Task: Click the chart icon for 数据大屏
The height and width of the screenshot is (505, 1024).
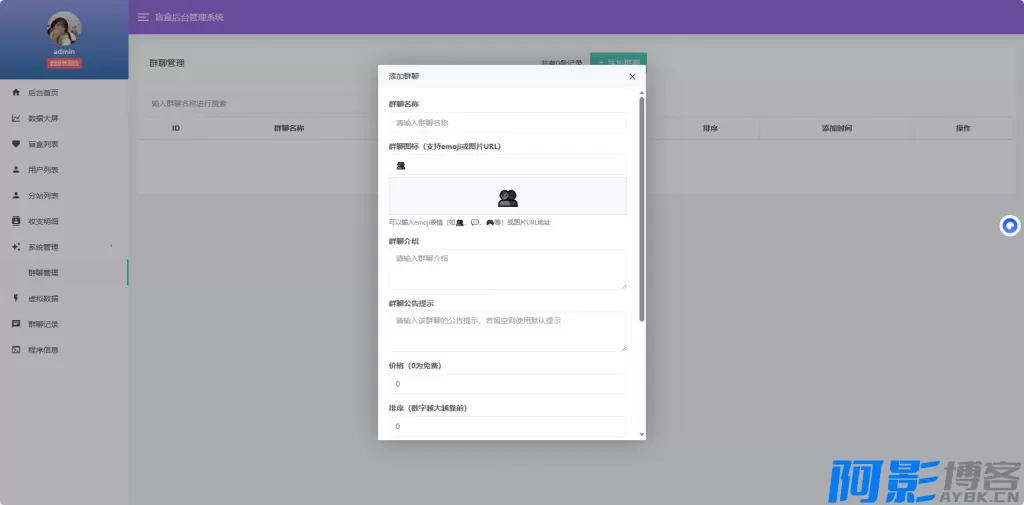Action: pyautogui.click(x=16, y=118)
